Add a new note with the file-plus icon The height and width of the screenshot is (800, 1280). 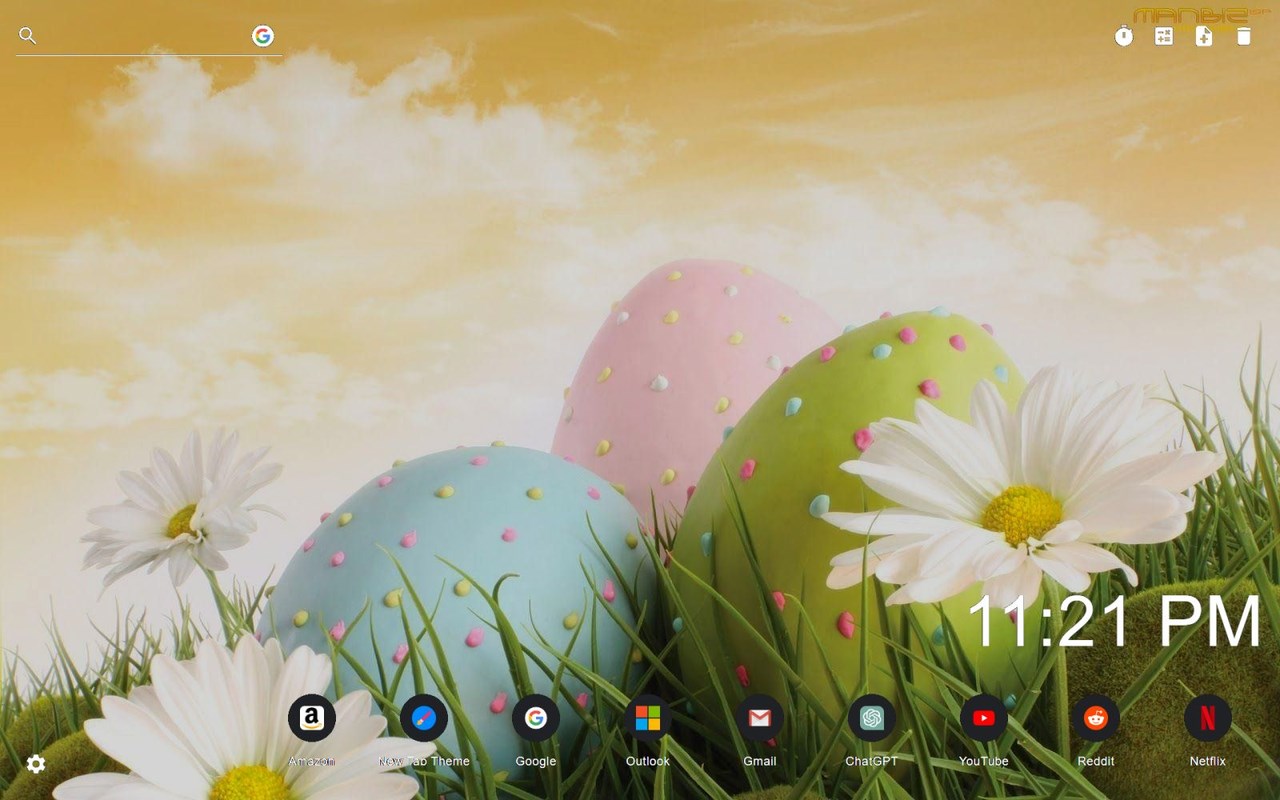(1204, 37)
